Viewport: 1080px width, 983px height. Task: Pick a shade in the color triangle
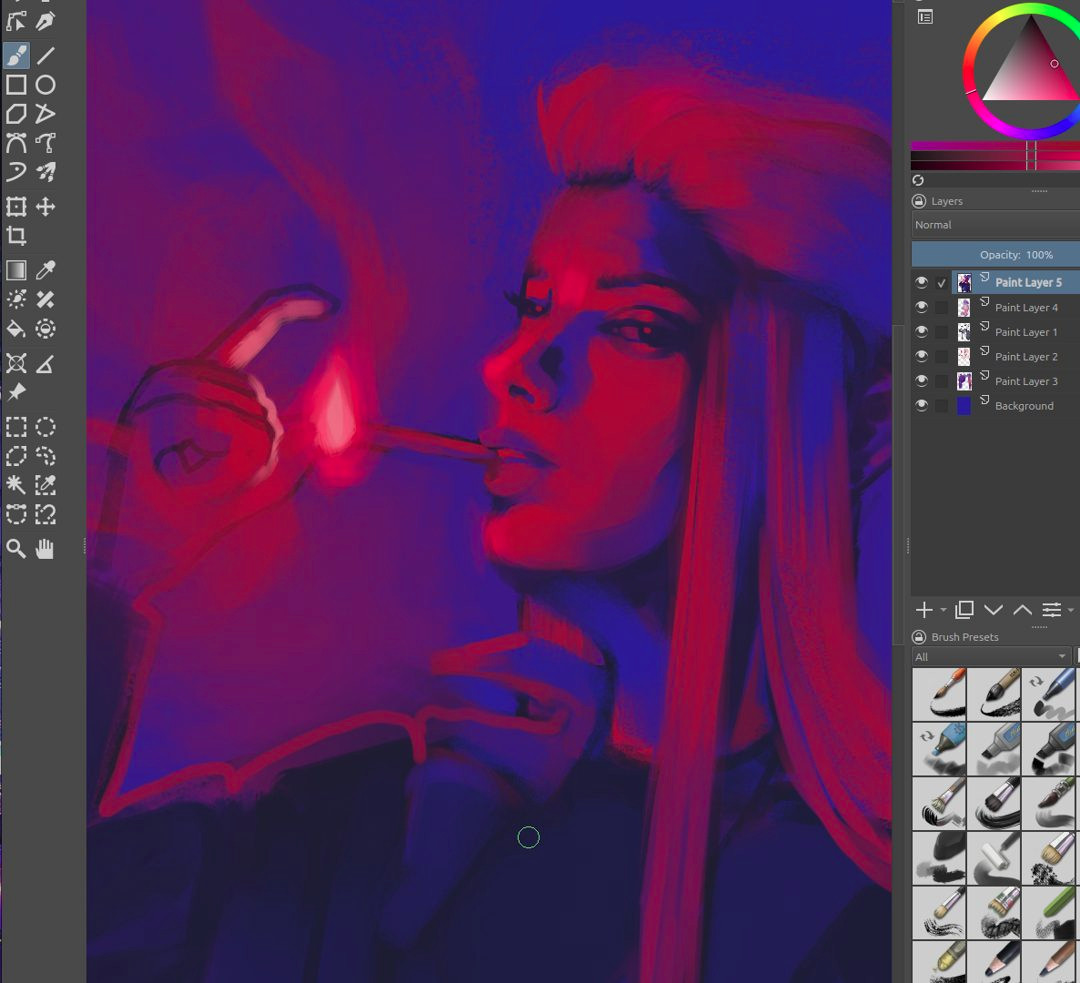point(1030,66)
